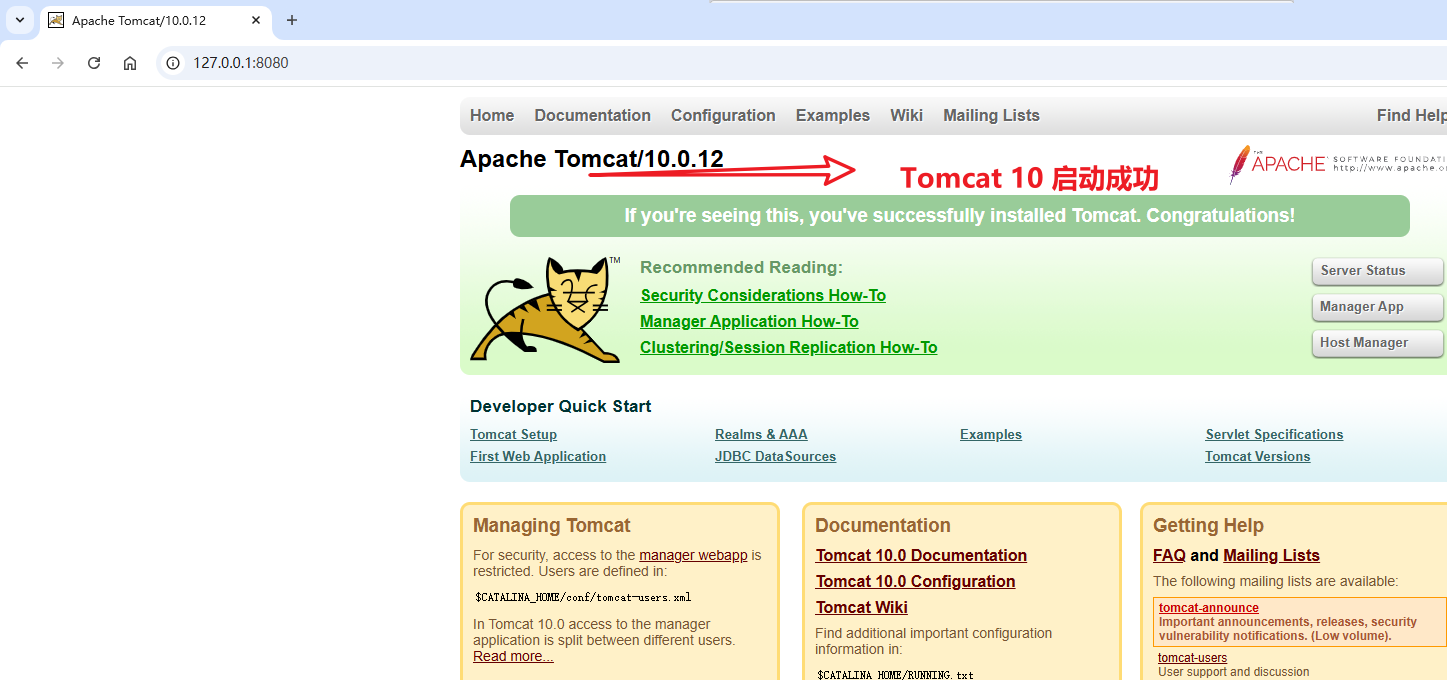Open the Realms & AAA link
This screenshot has height=680, width=1447.
(761, 434)
